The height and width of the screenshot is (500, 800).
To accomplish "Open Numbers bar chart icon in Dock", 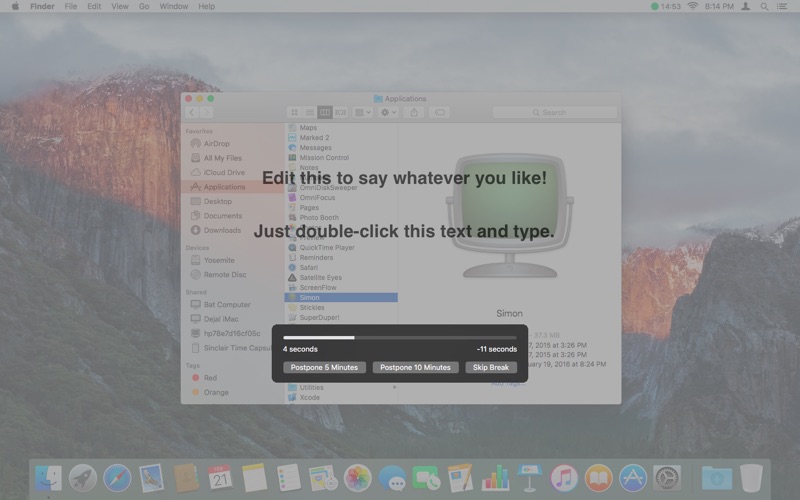I will click(495, 478).
